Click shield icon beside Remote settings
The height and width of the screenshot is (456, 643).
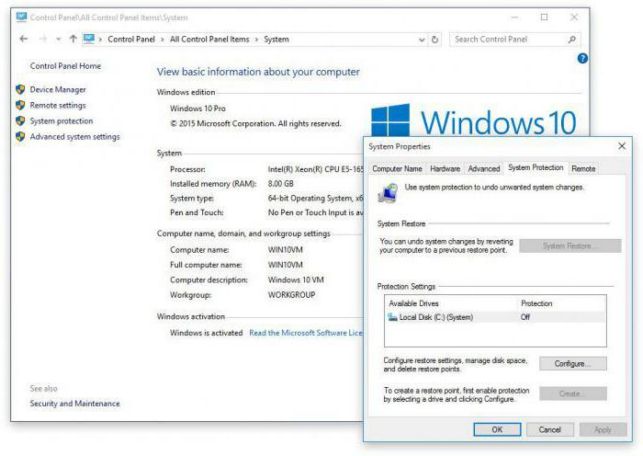coord(20,105)
